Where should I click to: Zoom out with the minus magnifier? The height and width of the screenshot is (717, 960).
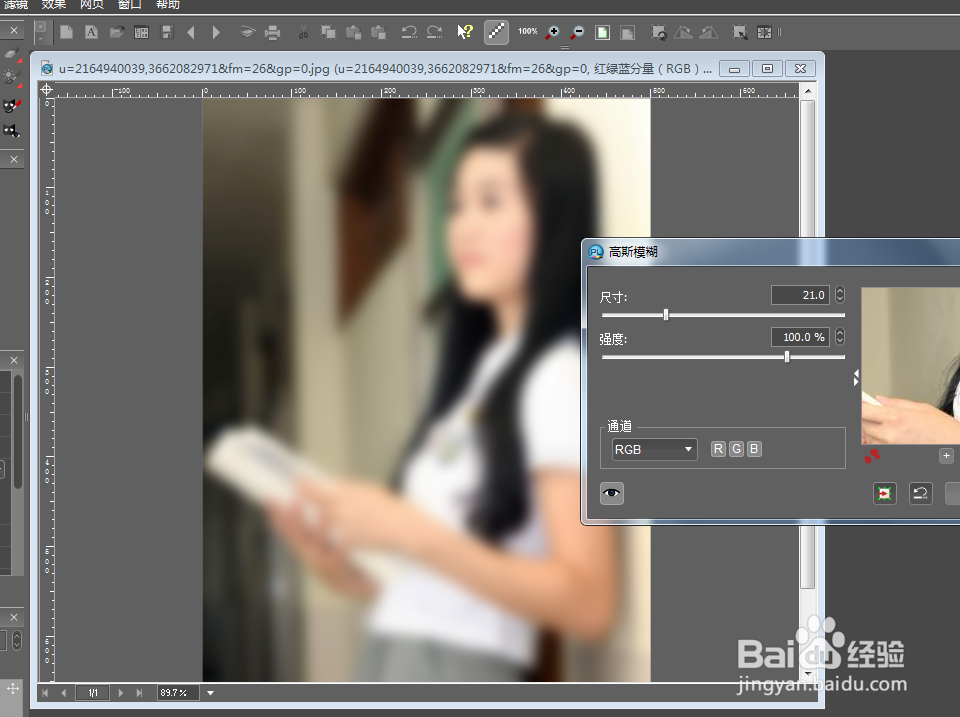(x=577, y=32)
